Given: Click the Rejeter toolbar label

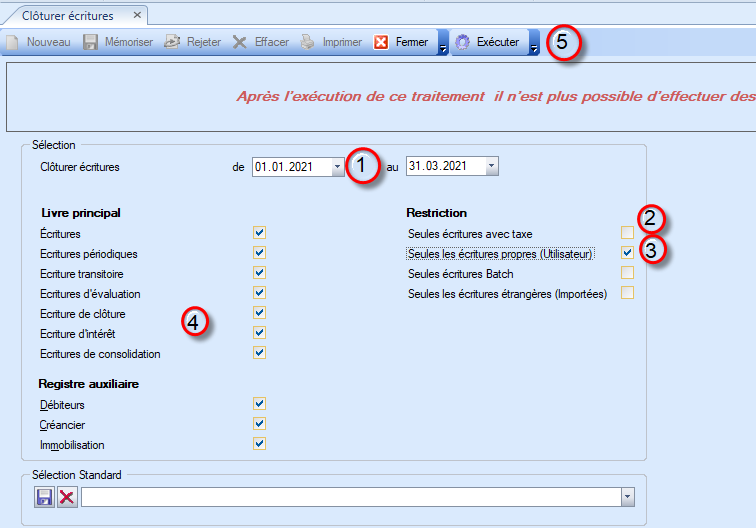Looking at the screenshot, I should 204,42.
